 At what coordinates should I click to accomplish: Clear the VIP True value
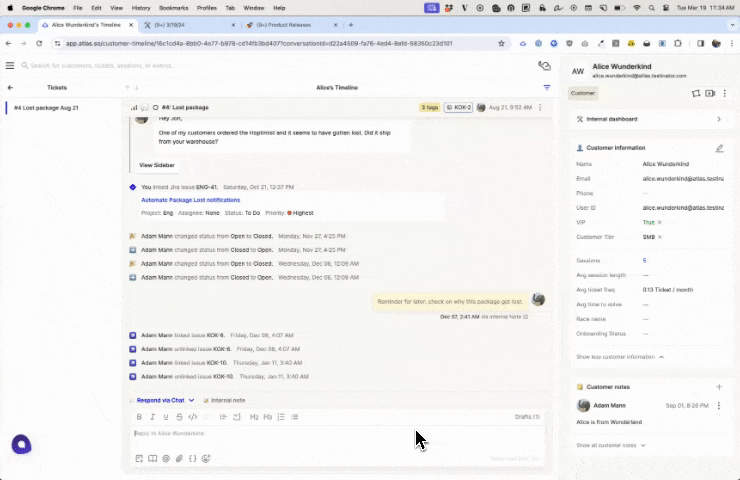click(x=659, y=222)
